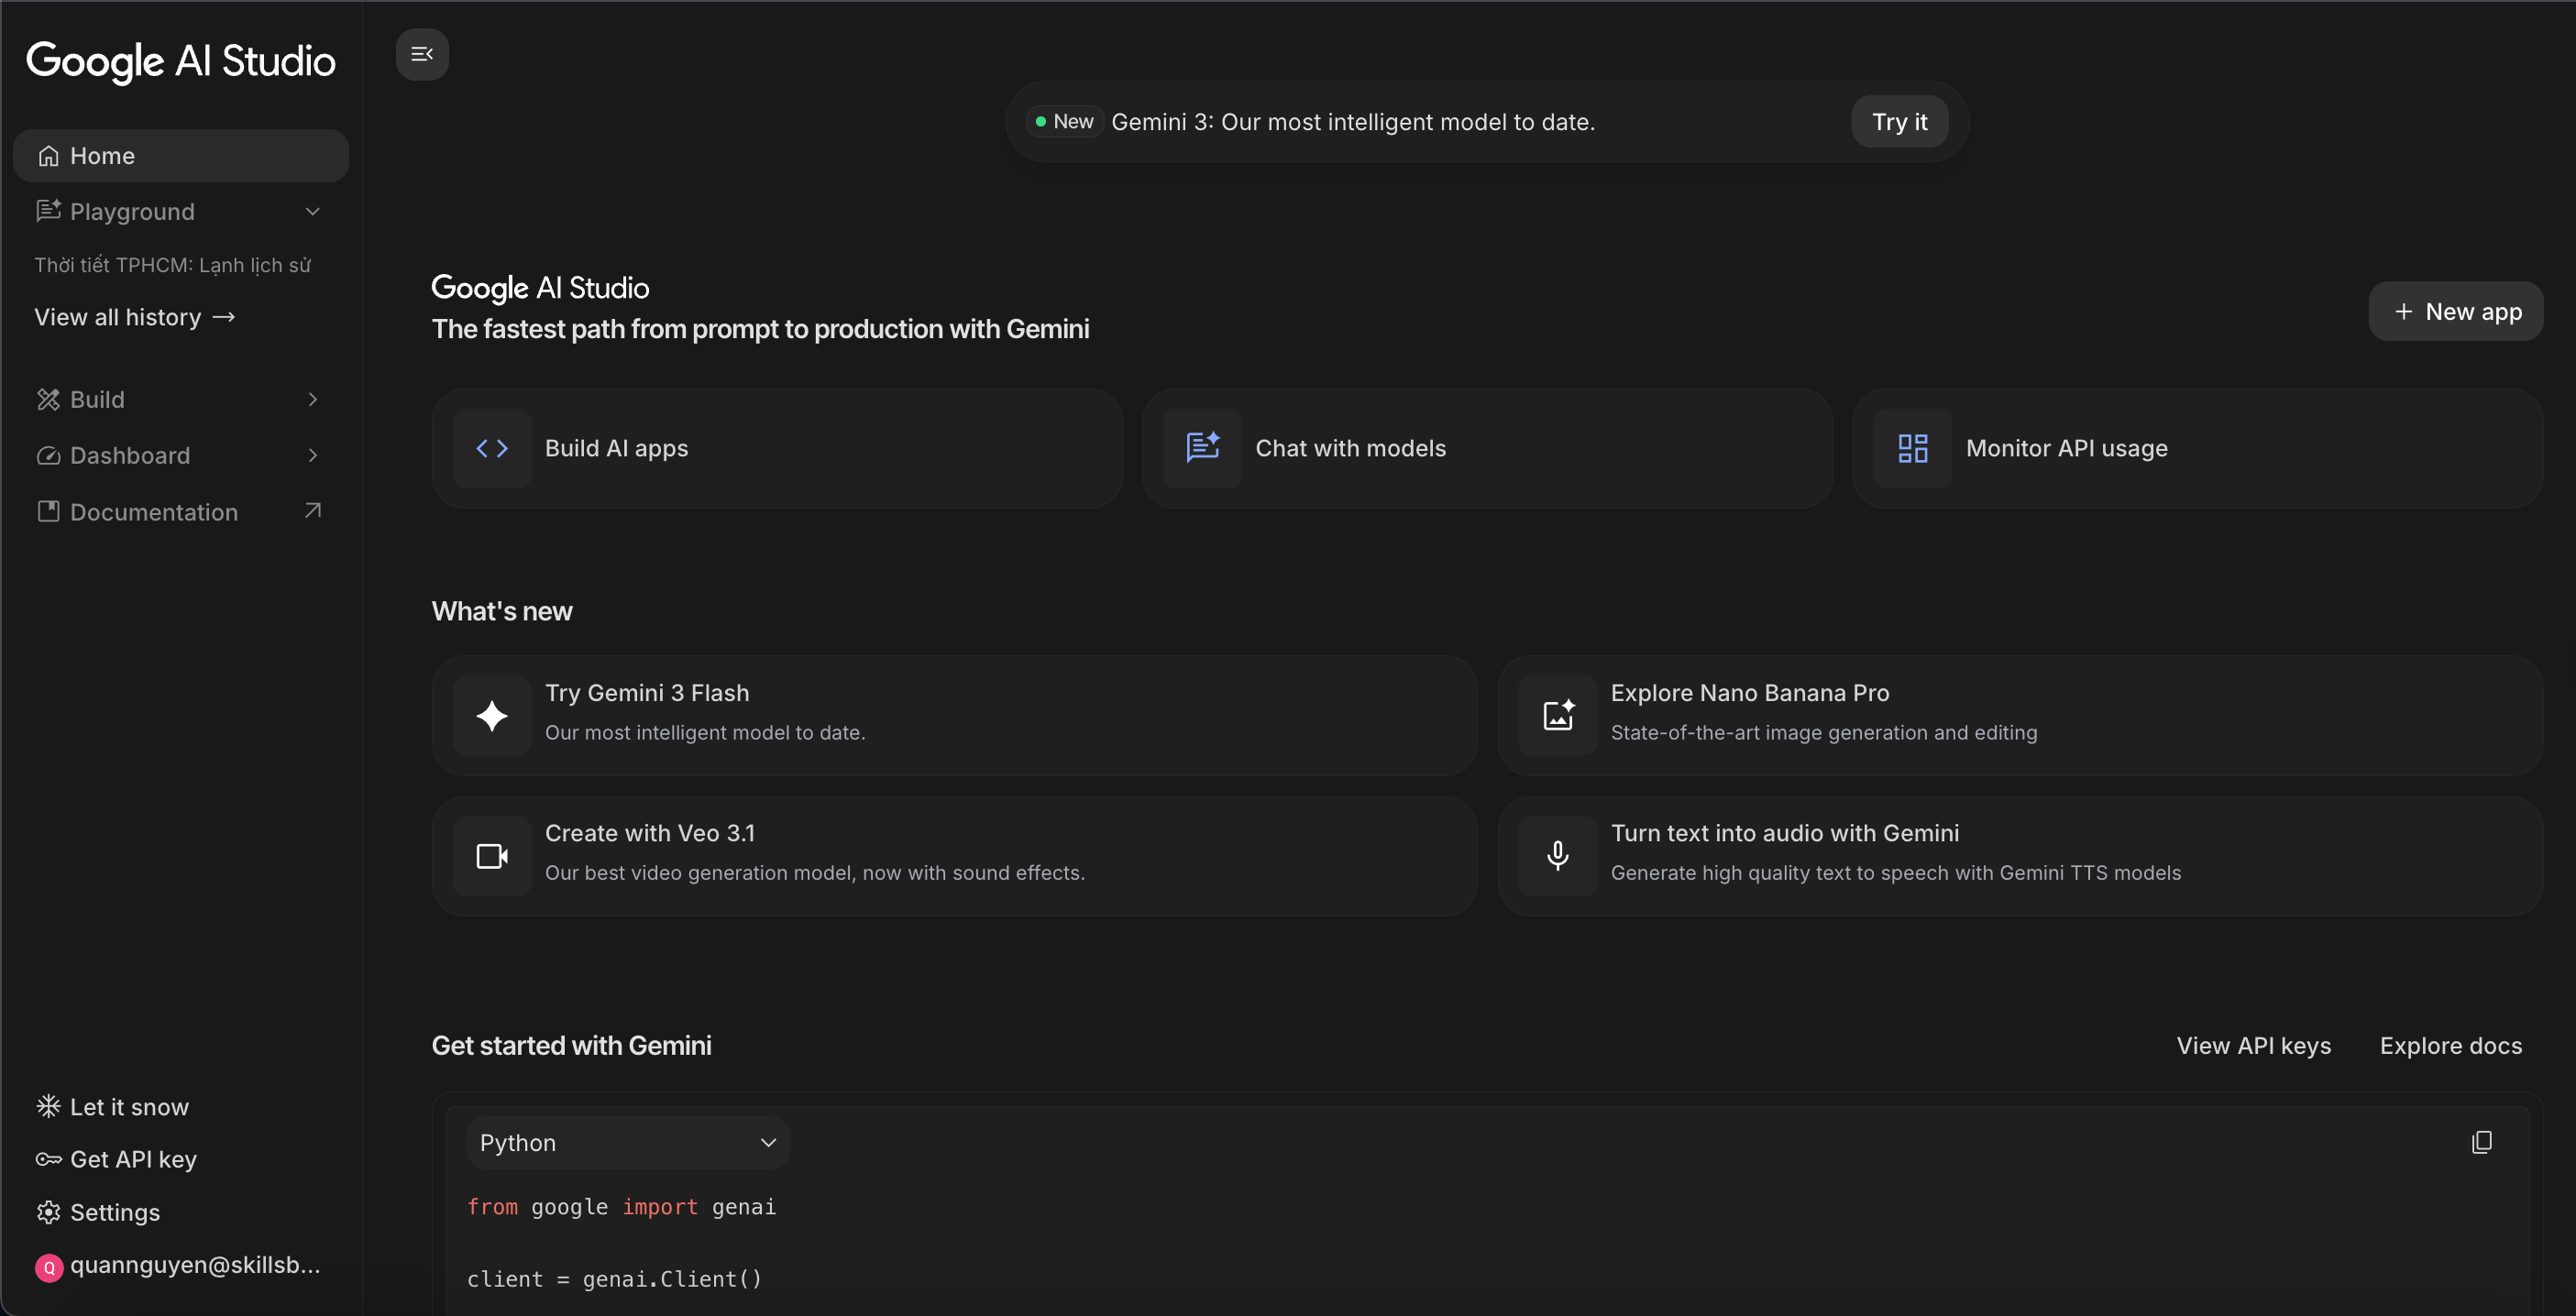Click 'Gemini 3: Our most intelligent model' banner text

1353,122
